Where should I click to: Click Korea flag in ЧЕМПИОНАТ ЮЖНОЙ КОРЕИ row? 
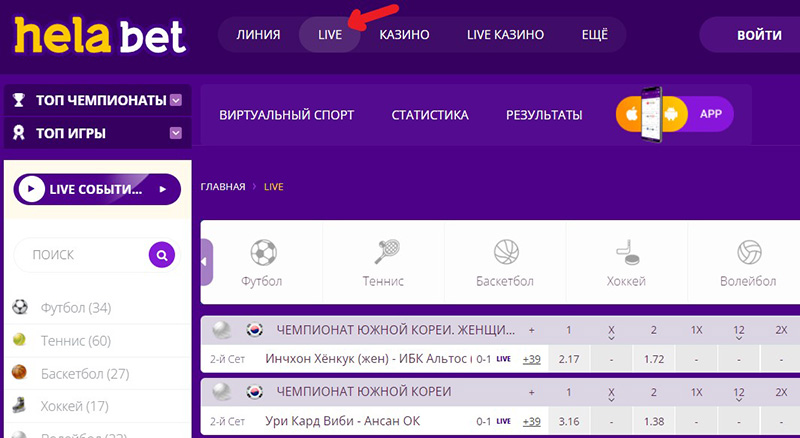255,392
